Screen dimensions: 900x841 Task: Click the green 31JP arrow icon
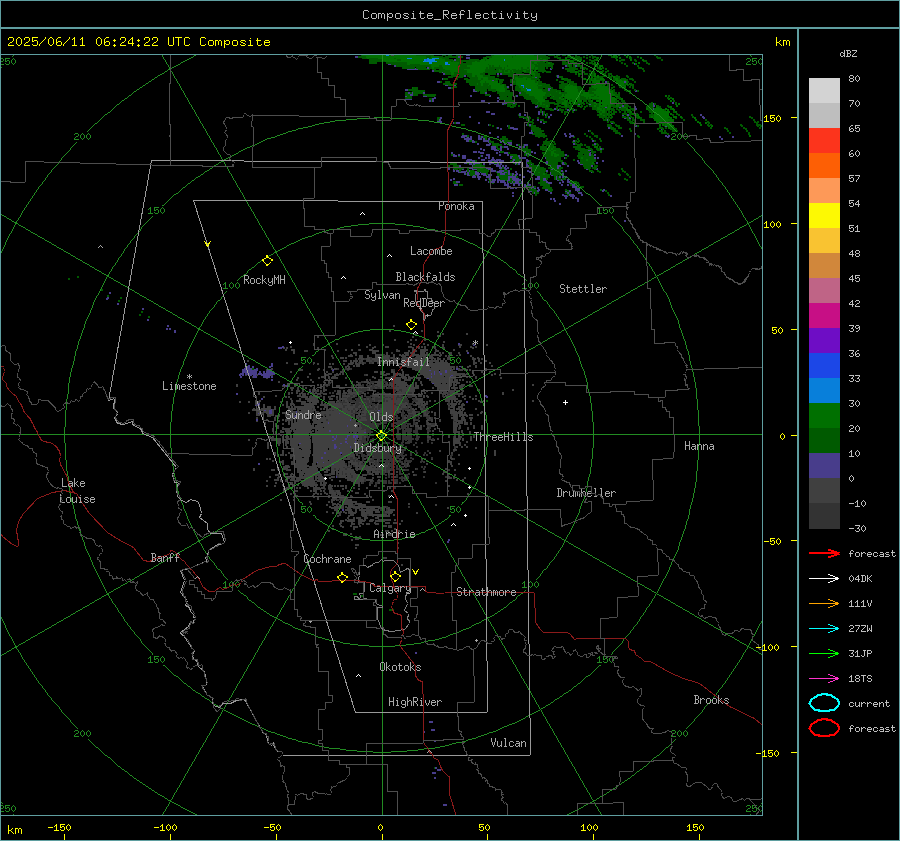[824, 653]
